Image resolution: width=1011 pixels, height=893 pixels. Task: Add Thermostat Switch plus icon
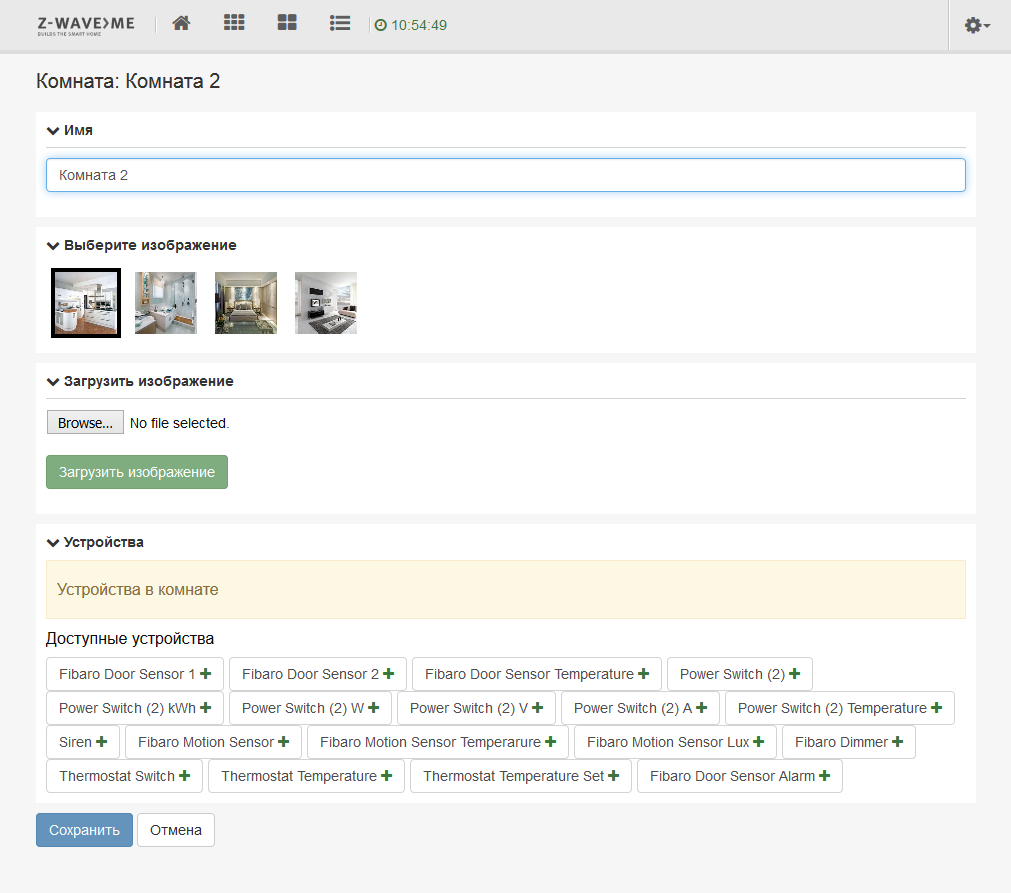click(184, 776)
